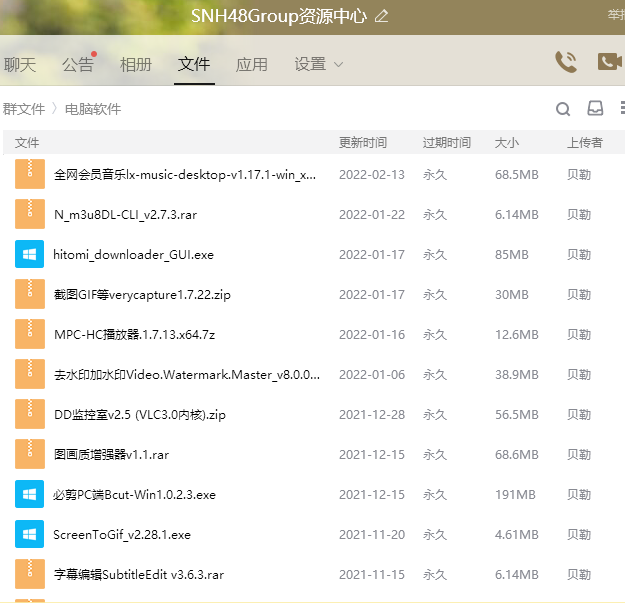Click the SNH48Group资源中心 group title
The width and height of the screenshot is (625, 603).
(279, 16)
